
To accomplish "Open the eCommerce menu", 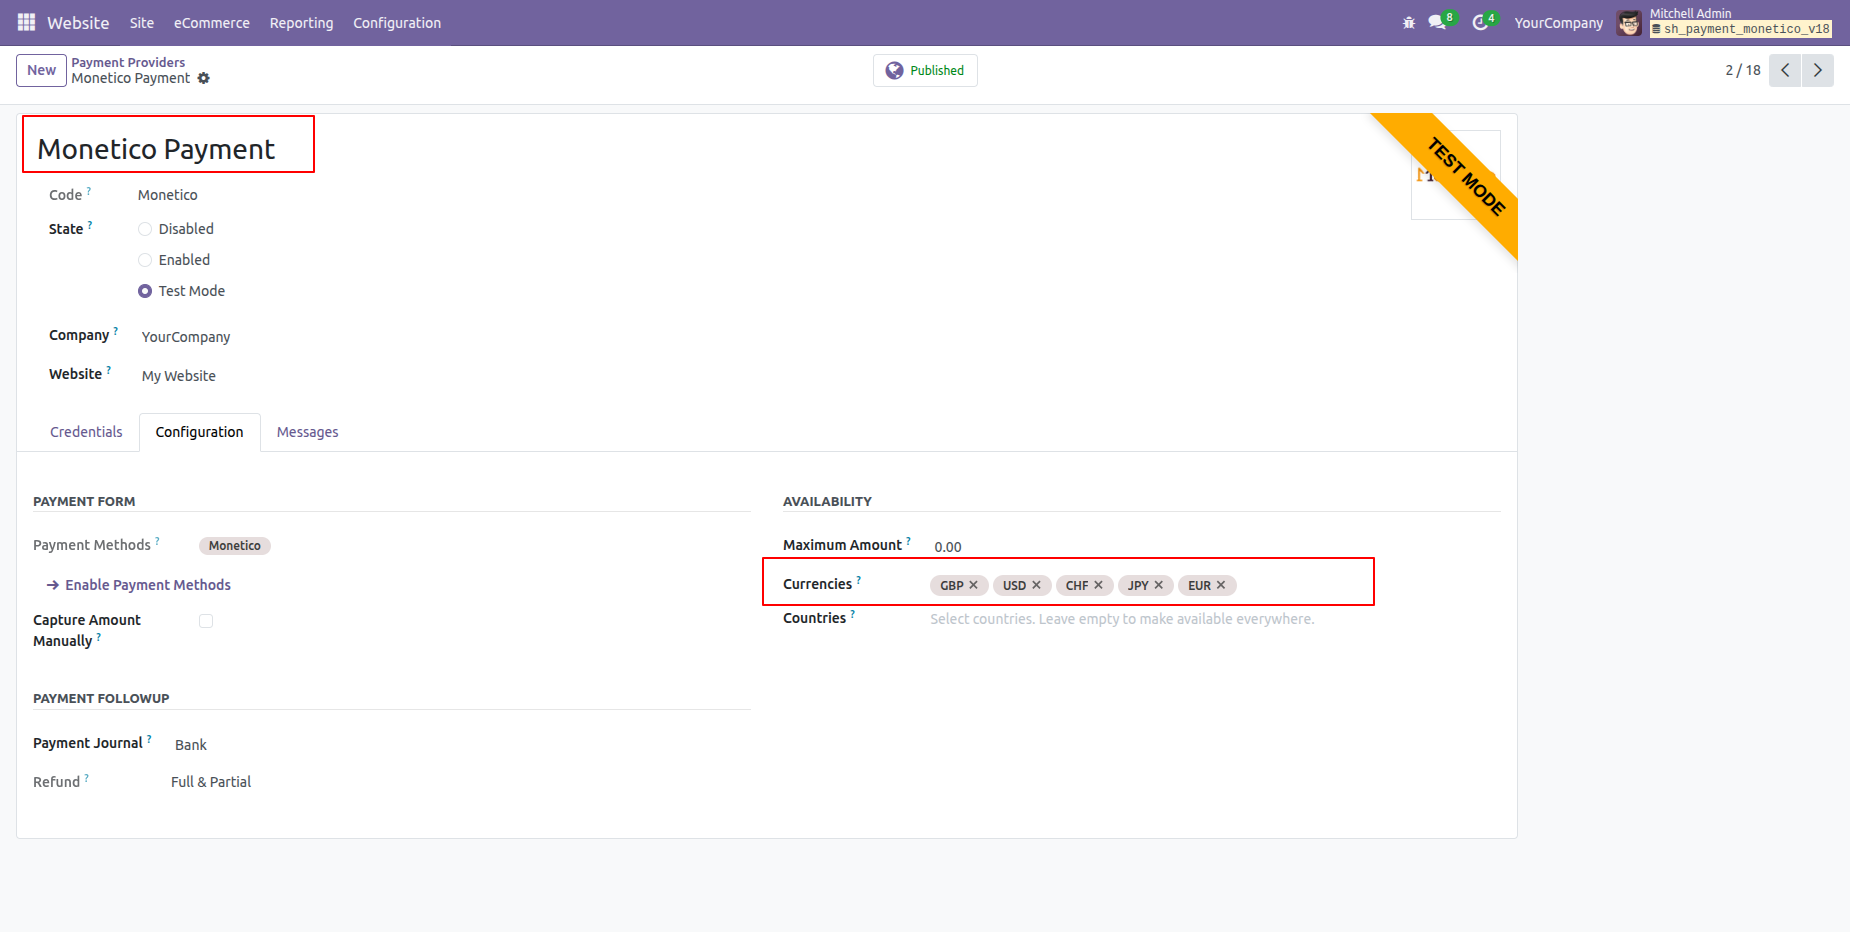I will (212, 23).
